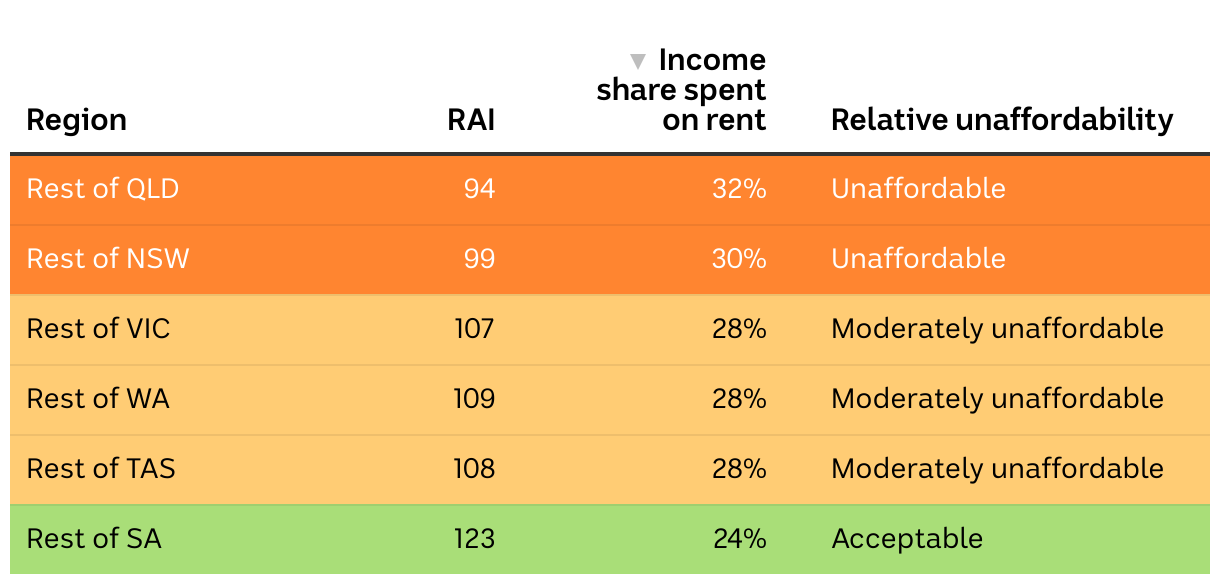Click the sort arrow beside Income share
This screenshot has height=584, width=1220.
[x=638, y=61]
